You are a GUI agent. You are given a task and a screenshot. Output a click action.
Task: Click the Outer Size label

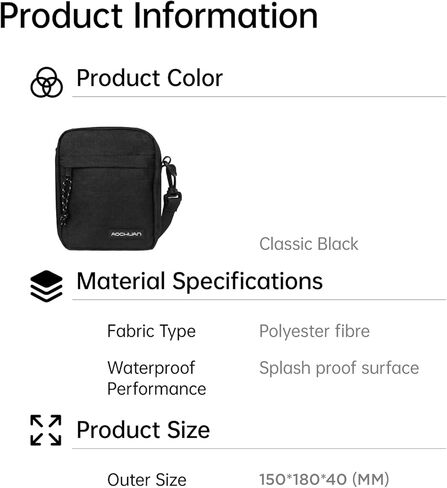click(147, 480)
